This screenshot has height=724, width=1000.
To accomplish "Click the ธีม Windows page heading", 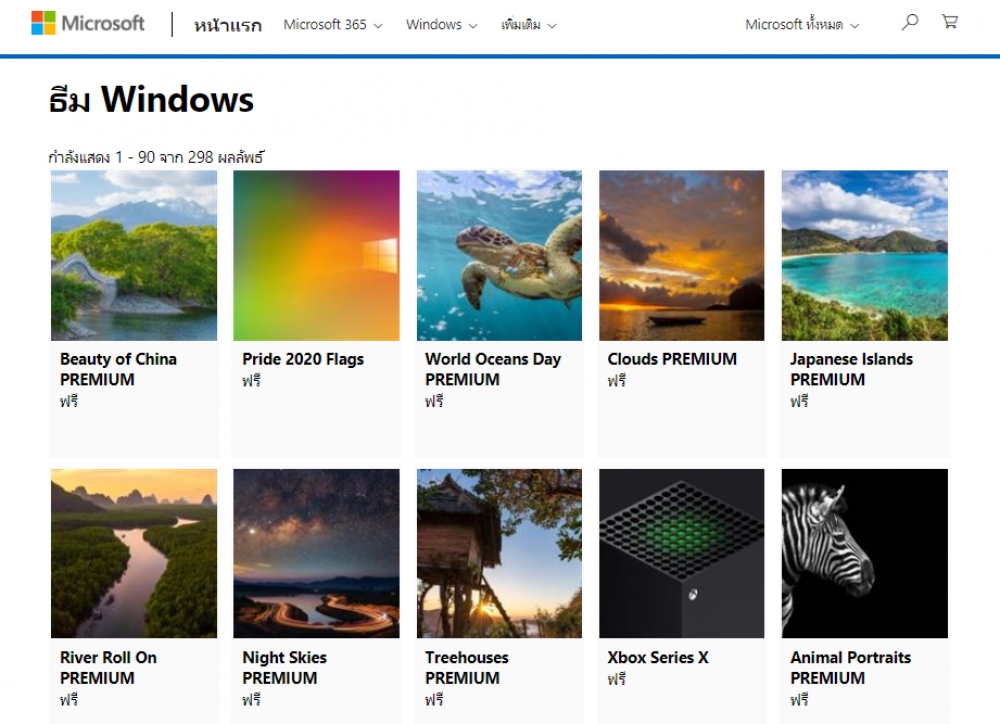I will click(x=152, y=100).
